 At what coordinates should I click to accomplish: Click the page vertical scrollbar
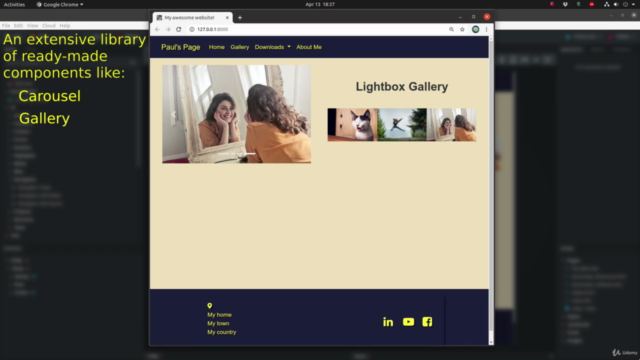[x=491, y=190]
